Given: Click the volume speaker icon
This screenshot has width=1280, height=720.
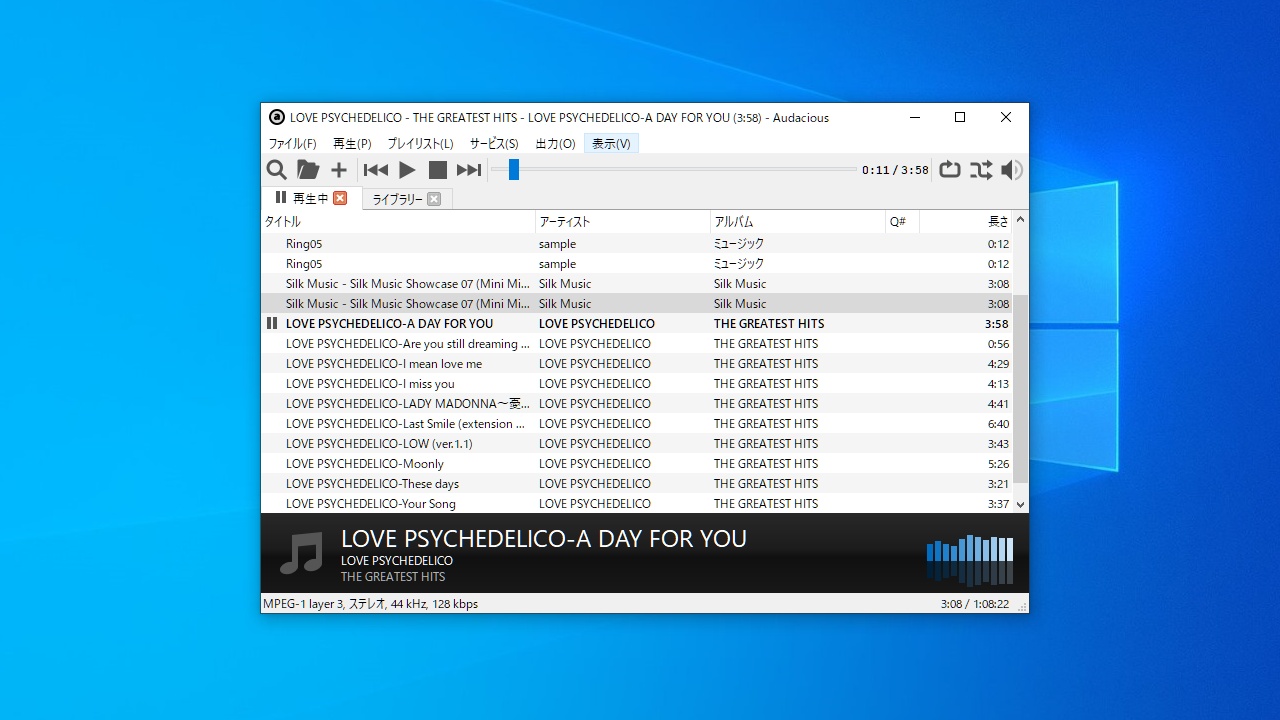Looking at the screenshot, I should (1012, 170).
